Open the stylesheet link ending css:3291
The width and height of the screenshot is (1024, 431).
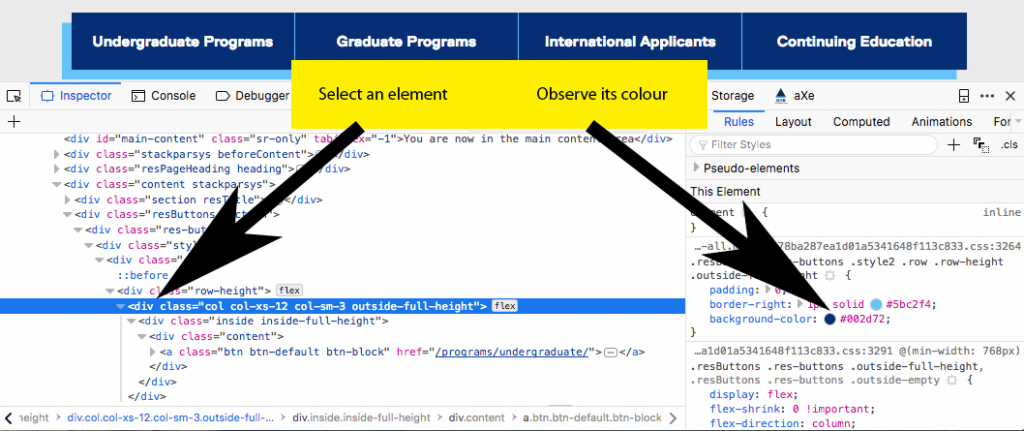click(857, 351)
